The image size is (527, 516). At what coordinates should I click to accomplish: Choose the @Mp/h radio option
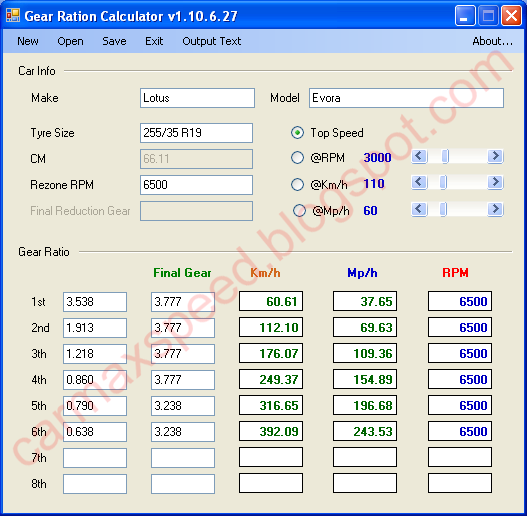coord(299,211)
